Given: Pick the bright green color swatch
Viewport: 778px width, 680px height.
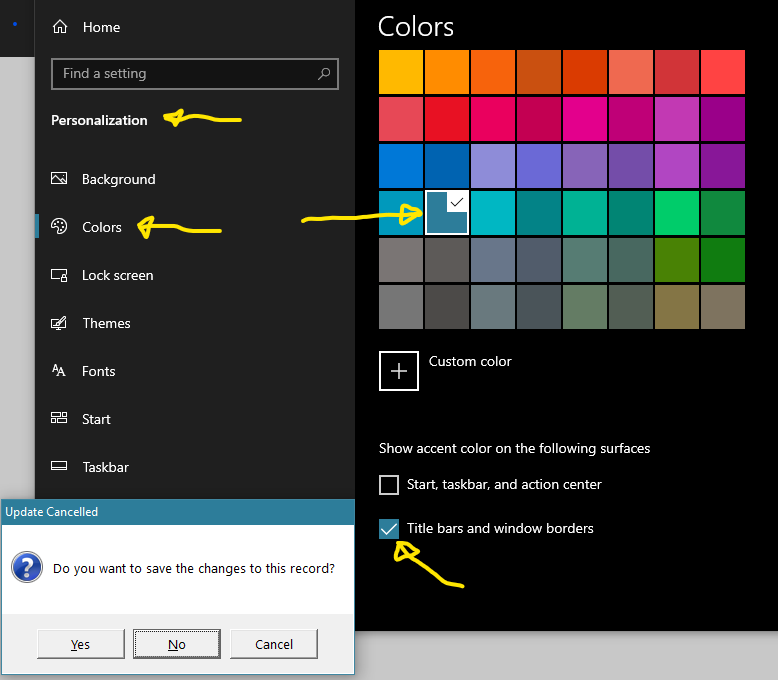Looking at the screenshot, I should point(677,212).
